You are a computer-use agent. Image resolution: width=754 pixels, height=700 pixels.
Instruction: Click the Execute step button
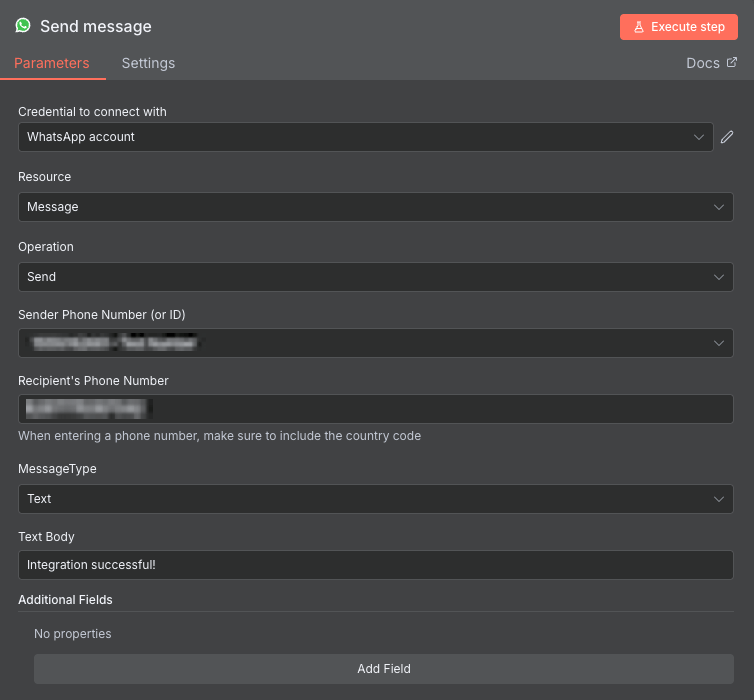pyautogui.click(x=679, y=27)
